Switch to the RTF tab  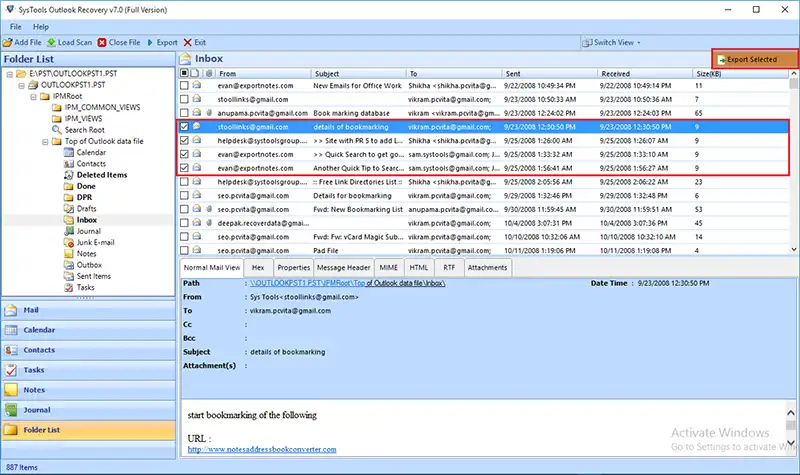(x=449, y=267)
